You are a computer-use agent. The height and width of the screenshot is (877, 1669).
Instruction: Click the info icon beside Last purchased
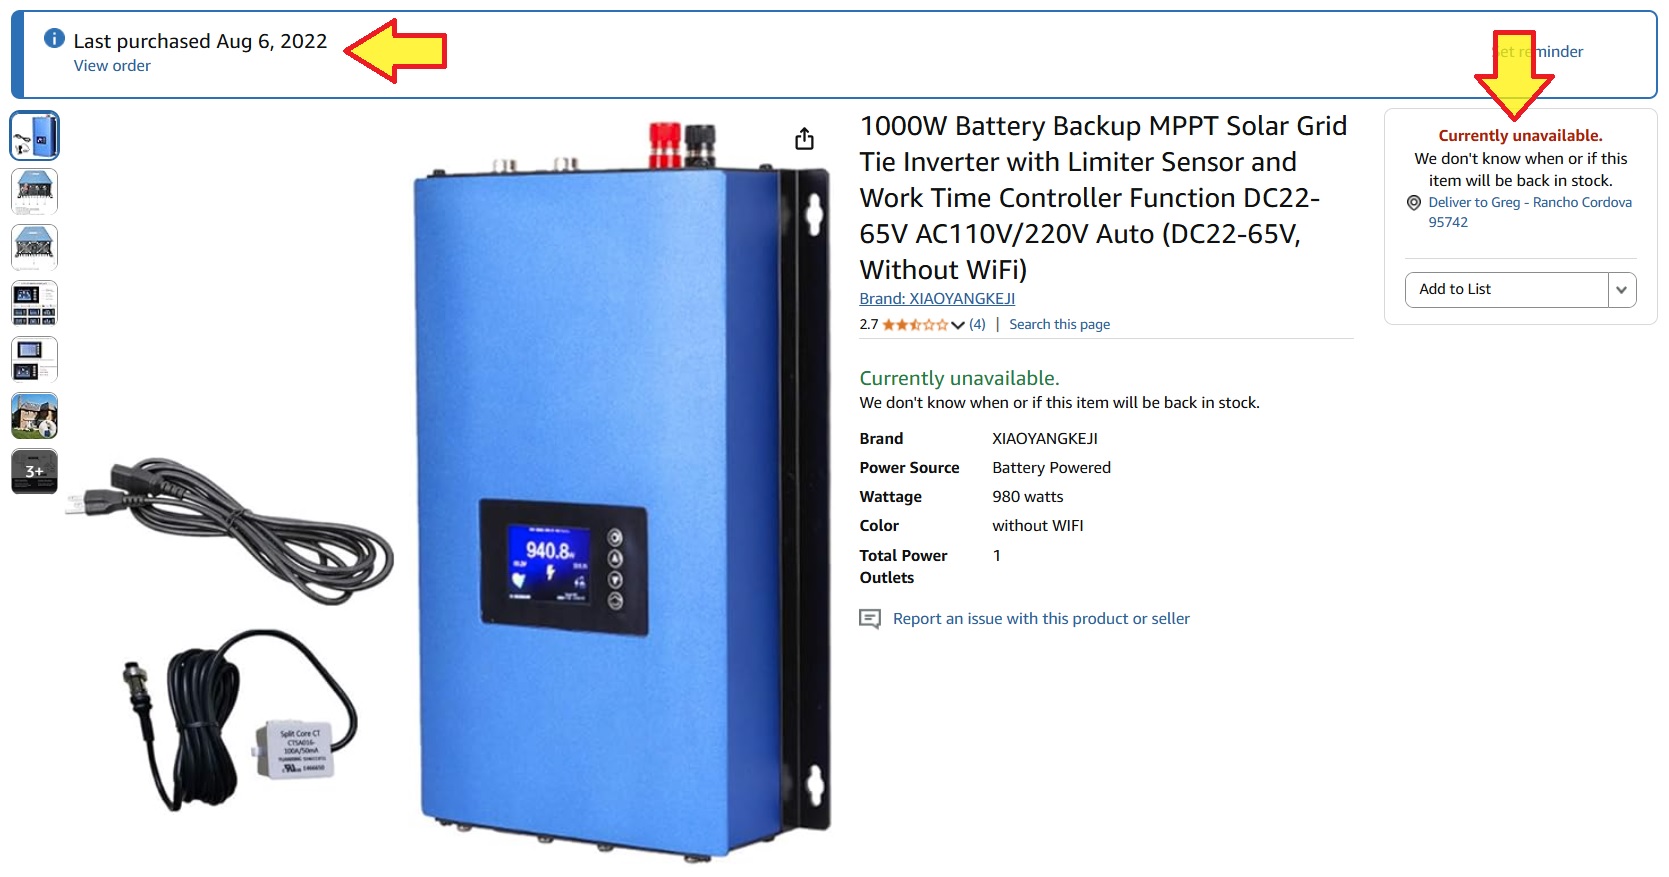point(54,38)
